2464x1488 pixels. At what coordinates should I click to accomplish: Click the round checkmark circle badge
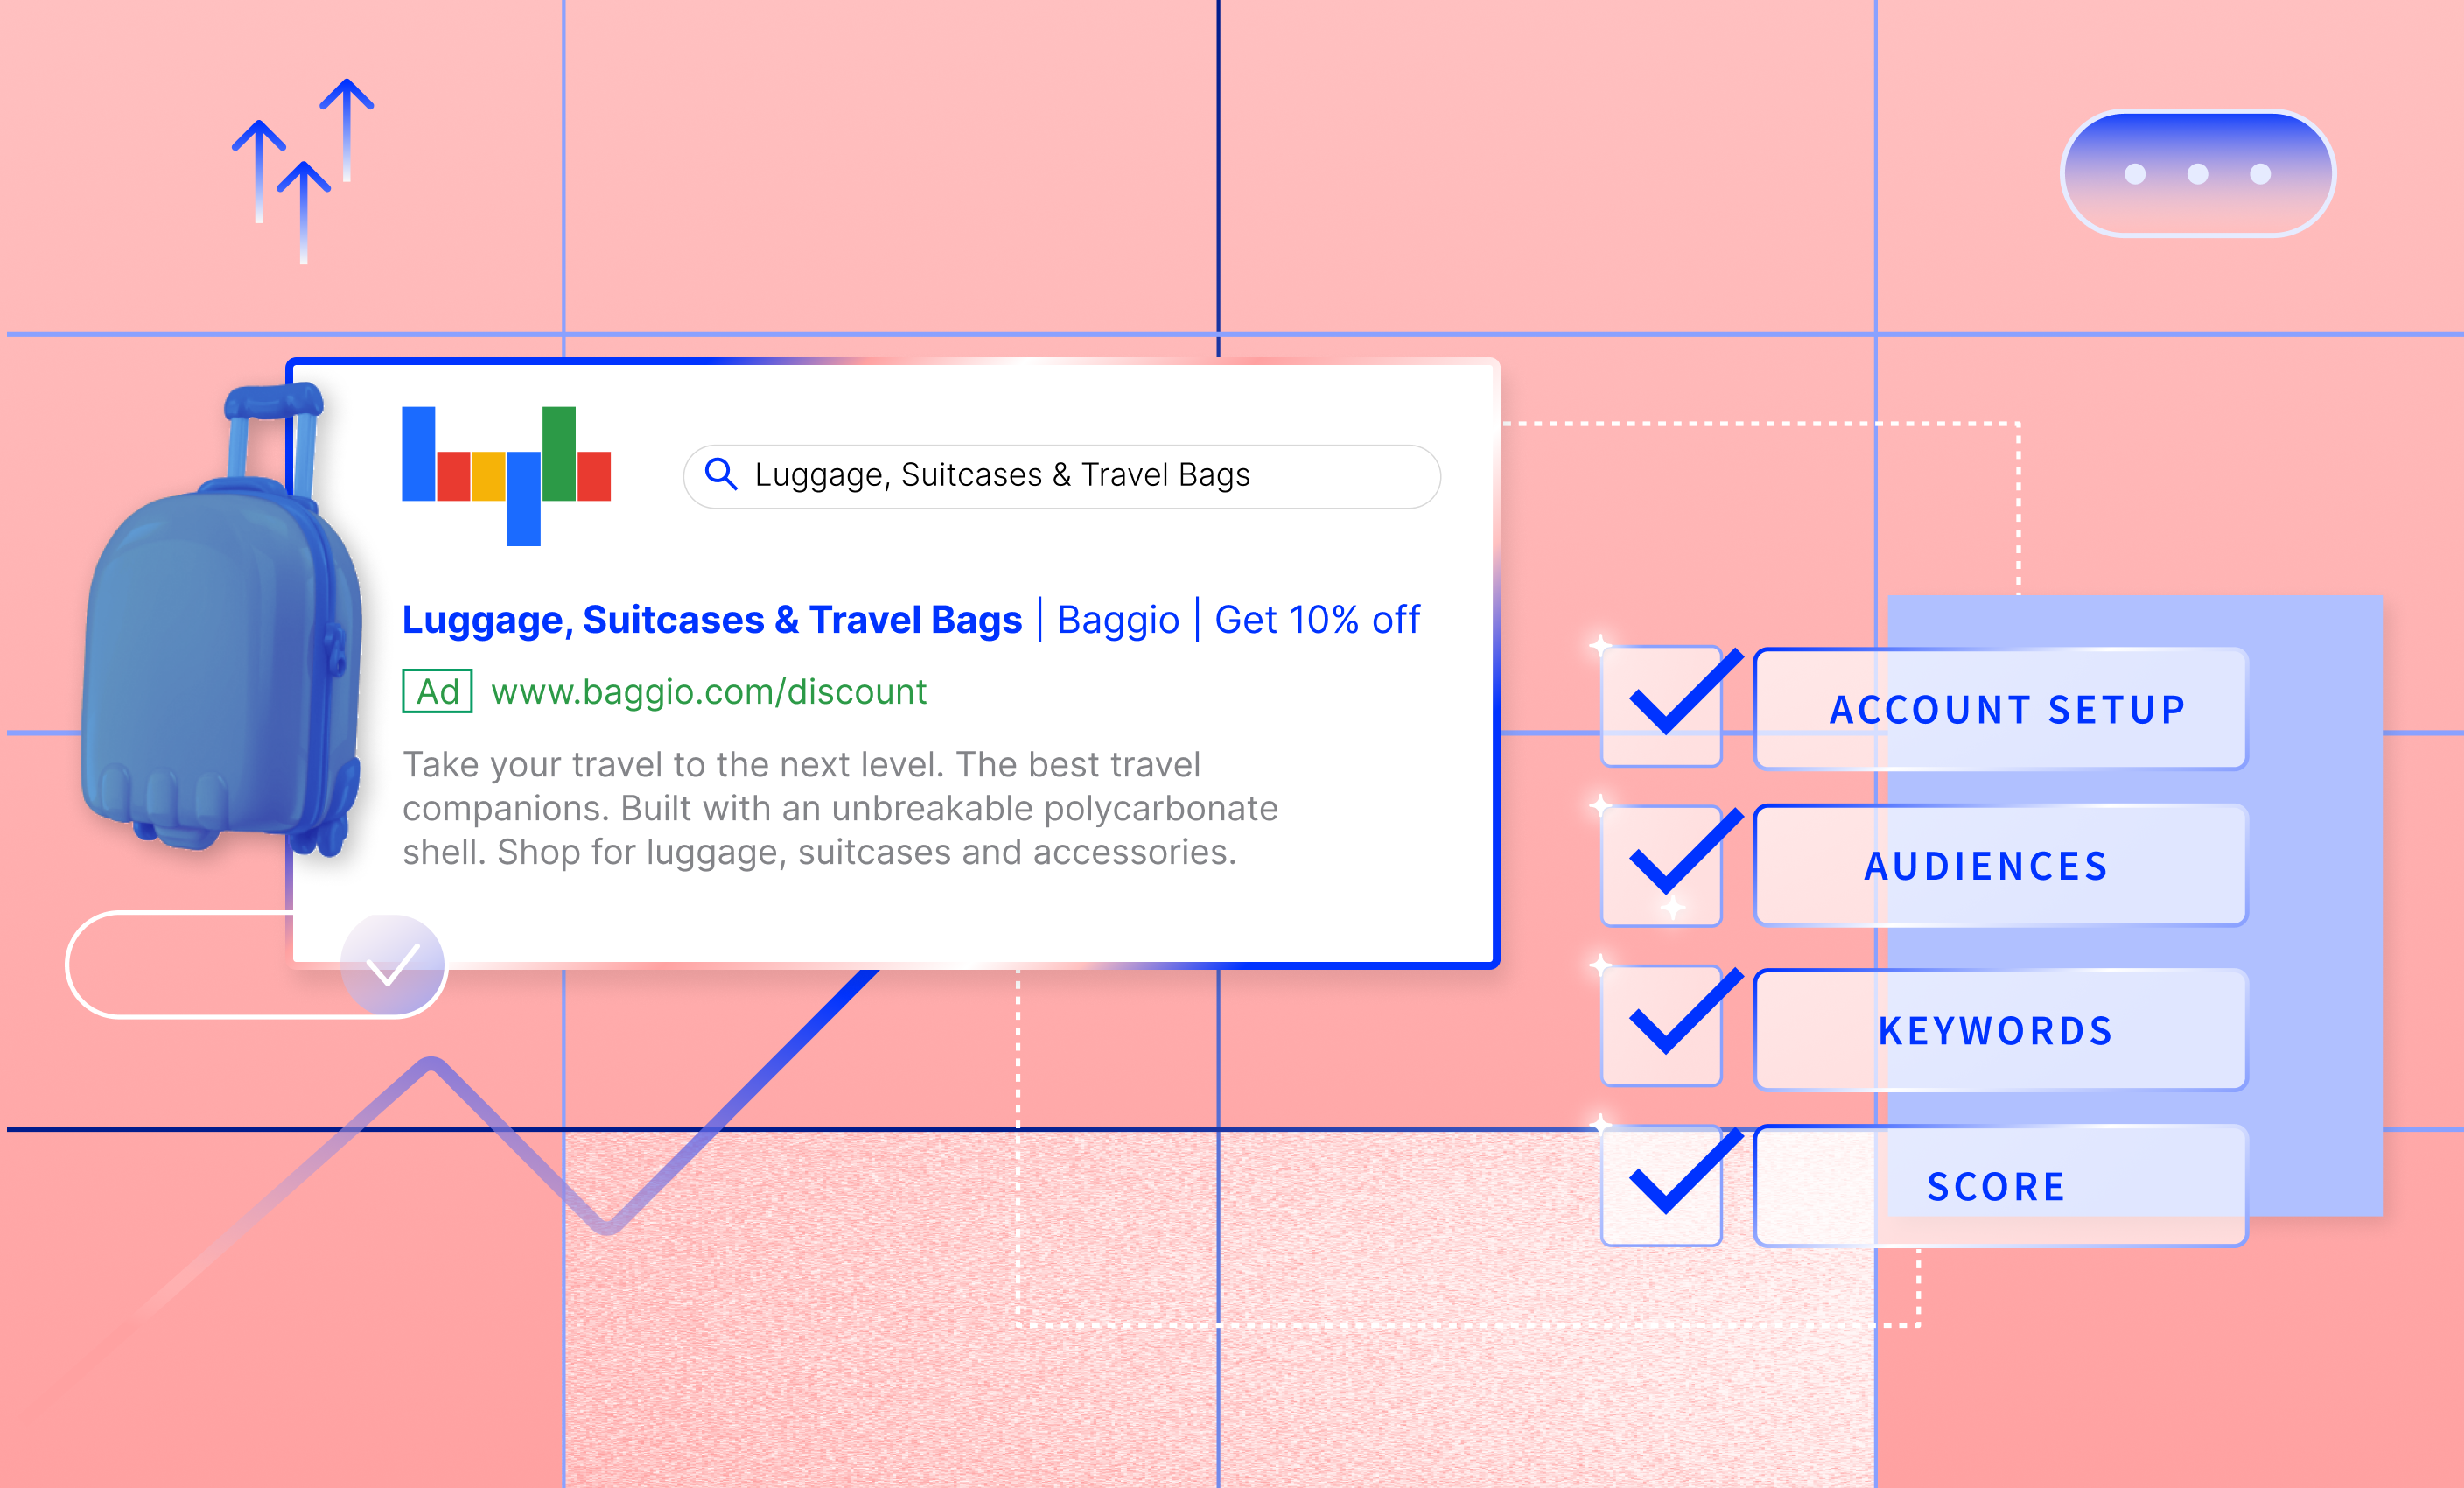coord(393,965)
